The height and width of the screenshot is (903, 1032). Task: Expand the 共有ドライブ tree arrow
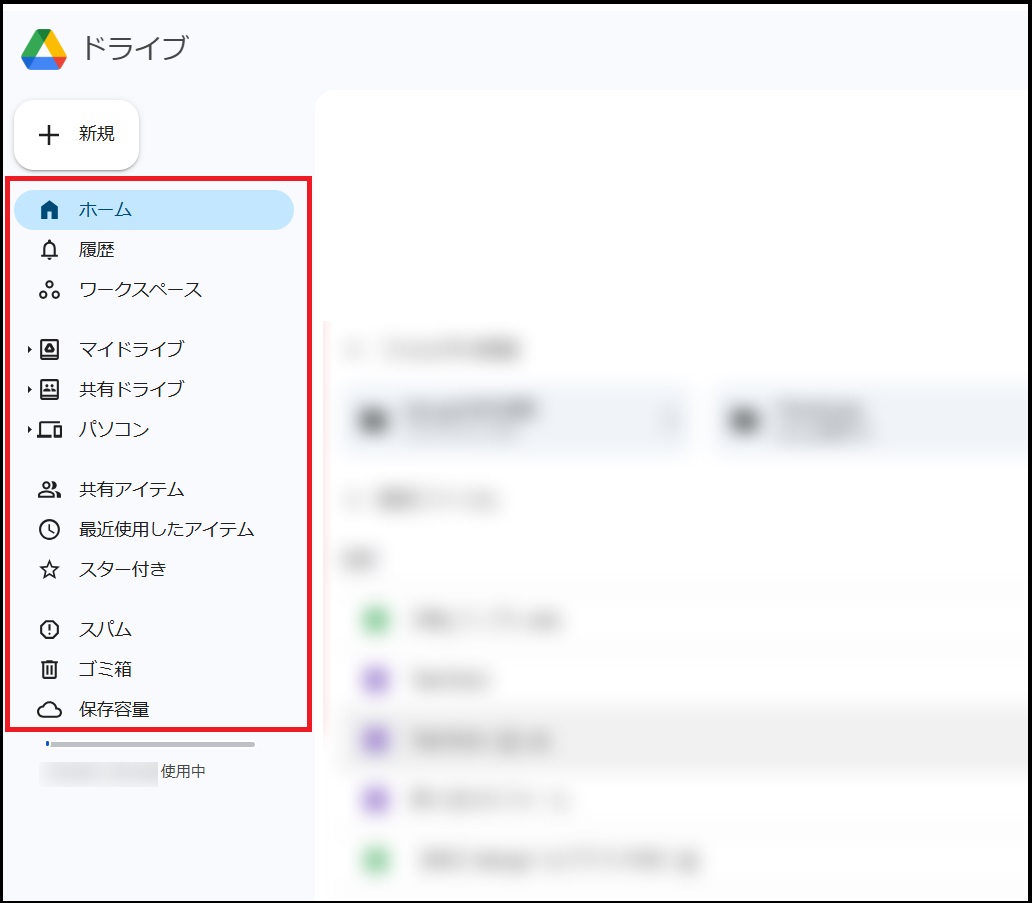tap(30, 390)
